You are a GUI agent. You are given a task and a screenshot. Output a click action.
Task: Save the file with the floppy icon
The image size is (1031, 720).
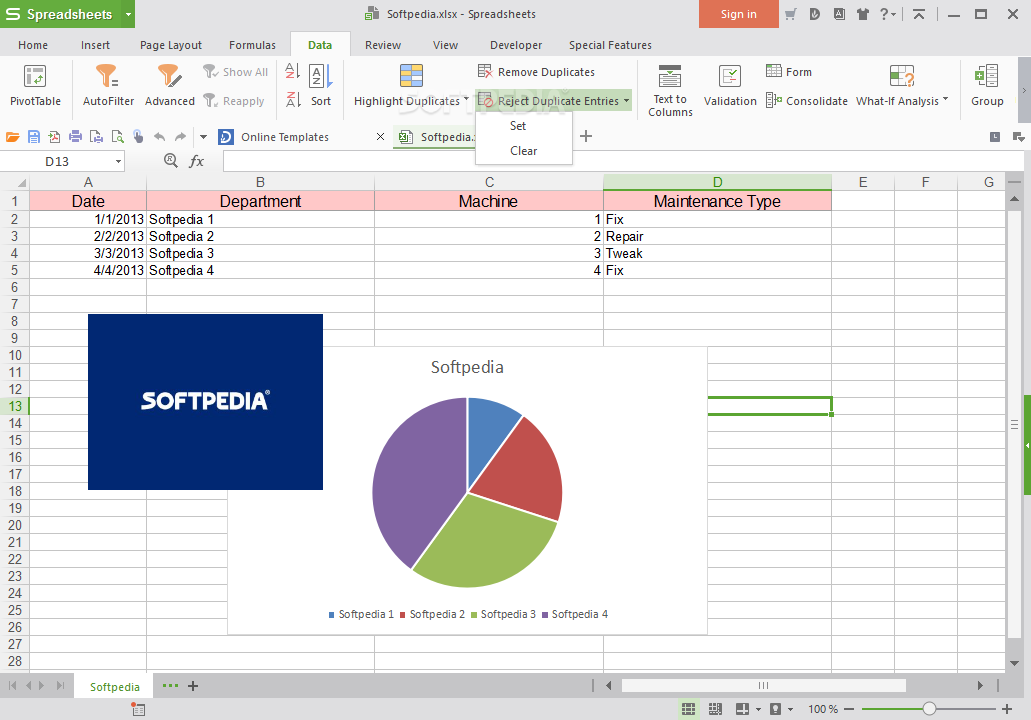pyautogui.click(x=34, y=137)
